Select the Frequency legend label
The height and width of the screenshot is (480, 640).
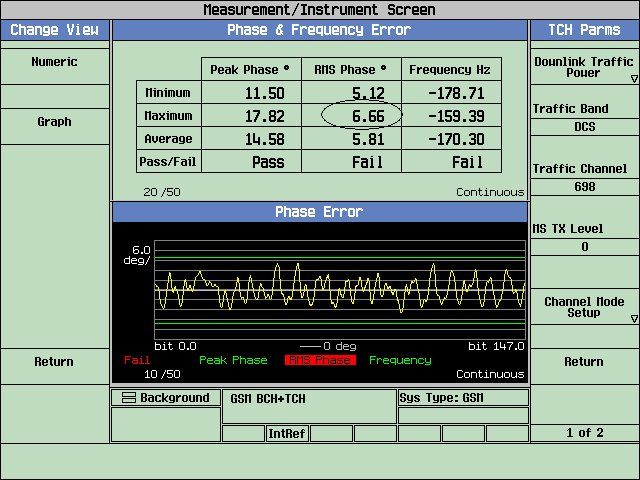(400, 360)
